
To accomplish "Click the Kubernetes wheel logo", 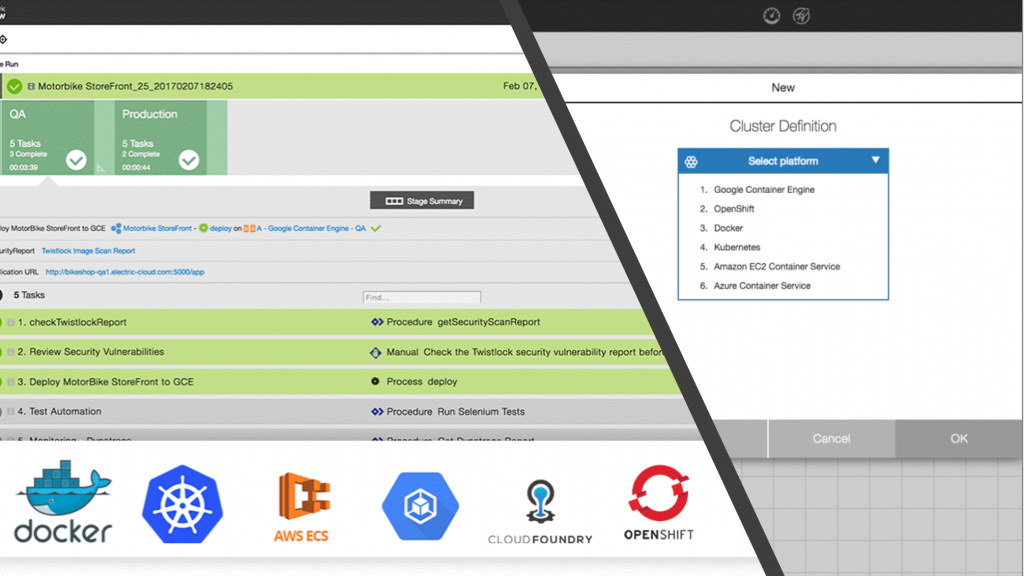I will 182,504.
